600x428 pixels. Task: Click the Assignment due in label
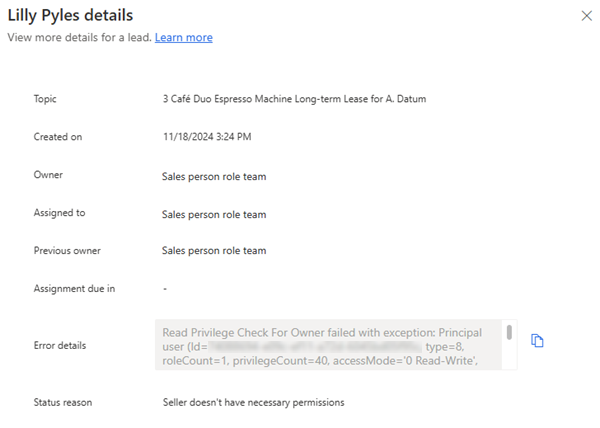74,288
